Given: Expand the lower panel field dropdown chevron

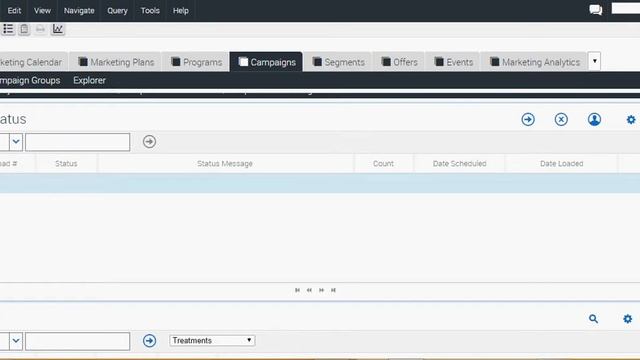Looking at the screenshot, I should coord(16,341).
